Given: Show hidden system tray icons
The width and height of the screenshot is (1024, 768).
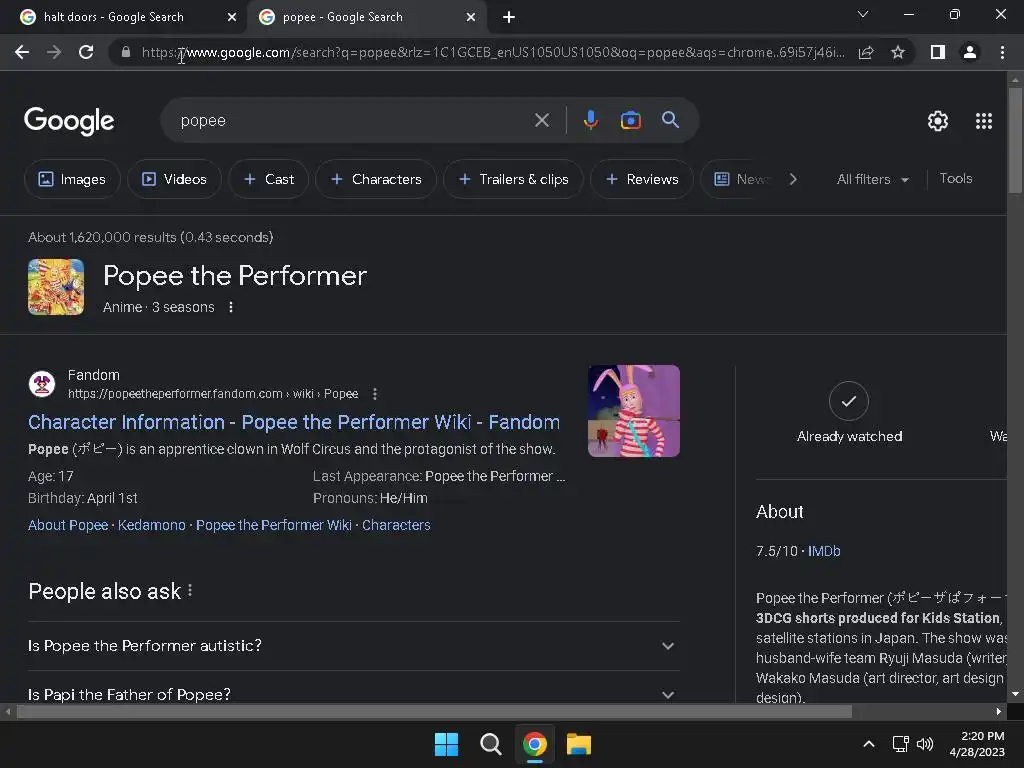Looking at the screenshot, I should tap(869, 744).
